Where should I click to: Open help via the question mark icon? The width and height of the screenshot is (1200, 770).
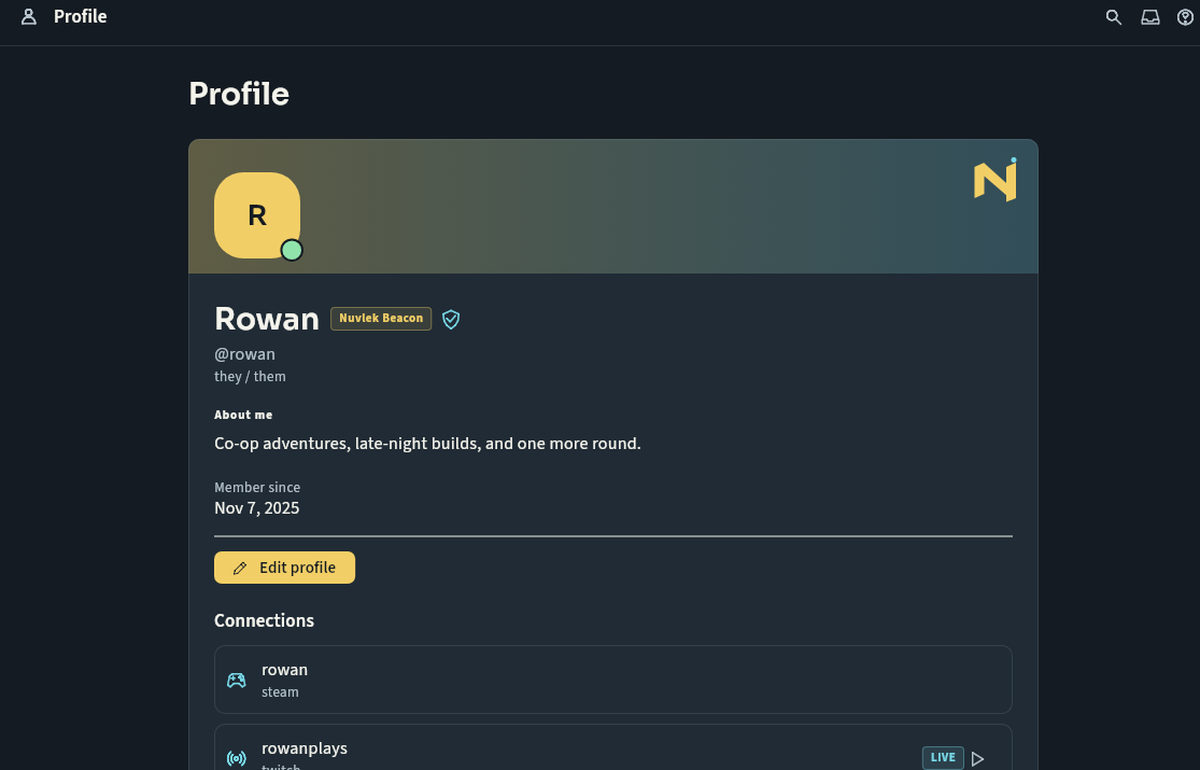1186,17
